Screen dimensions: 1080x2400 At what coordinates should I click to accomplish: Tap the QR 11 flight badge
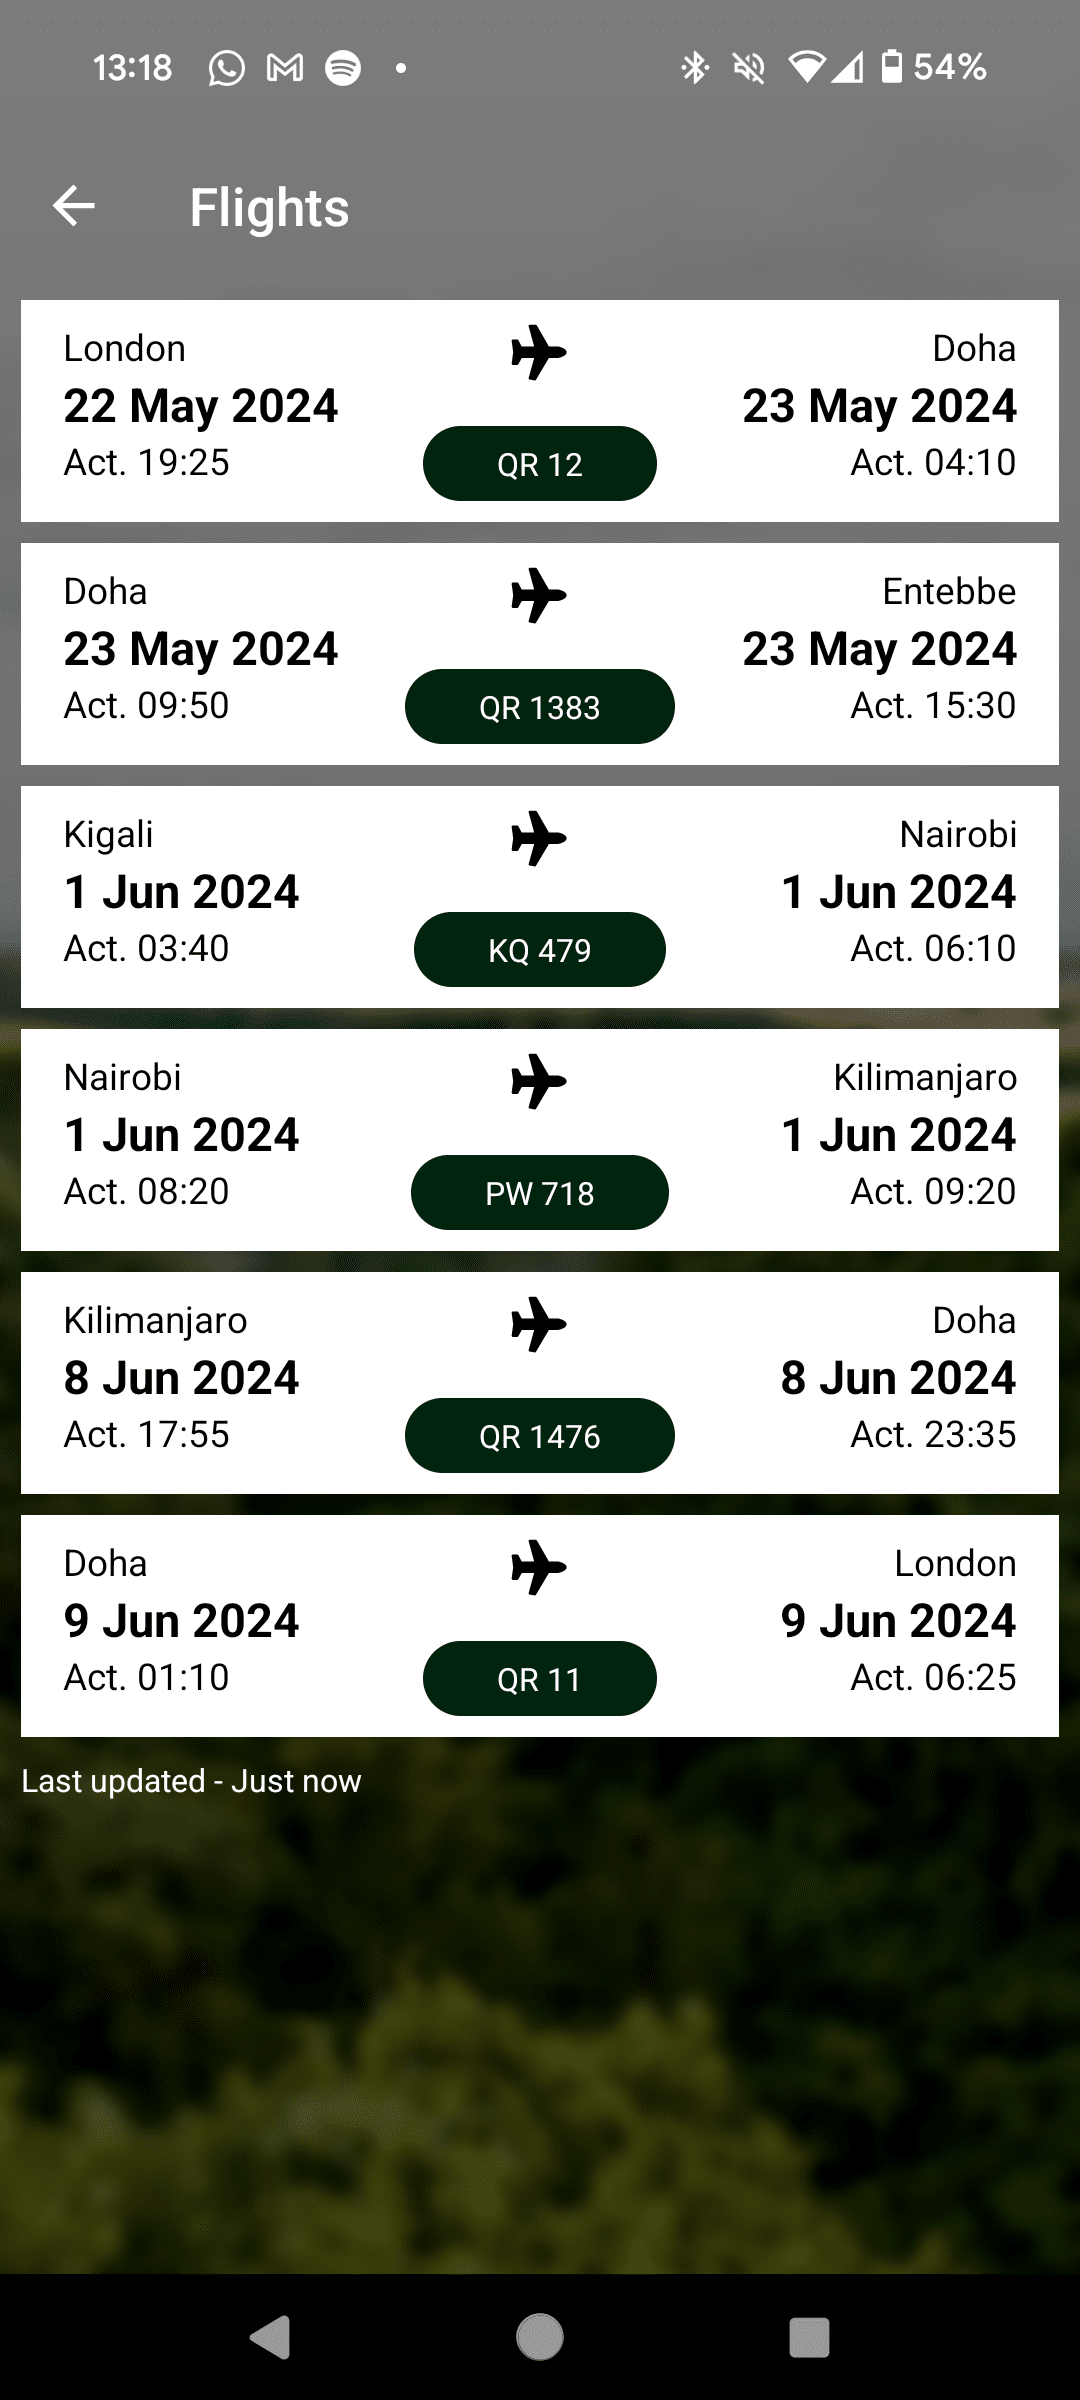pos(540,1679)
